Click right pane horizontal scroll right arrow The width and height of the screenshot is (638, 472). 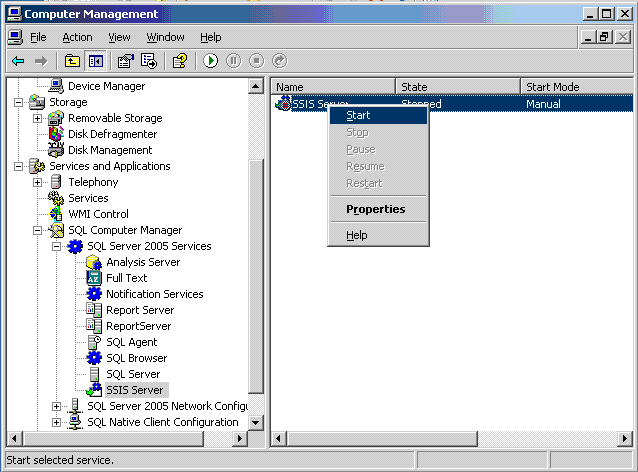pos(625,439)
